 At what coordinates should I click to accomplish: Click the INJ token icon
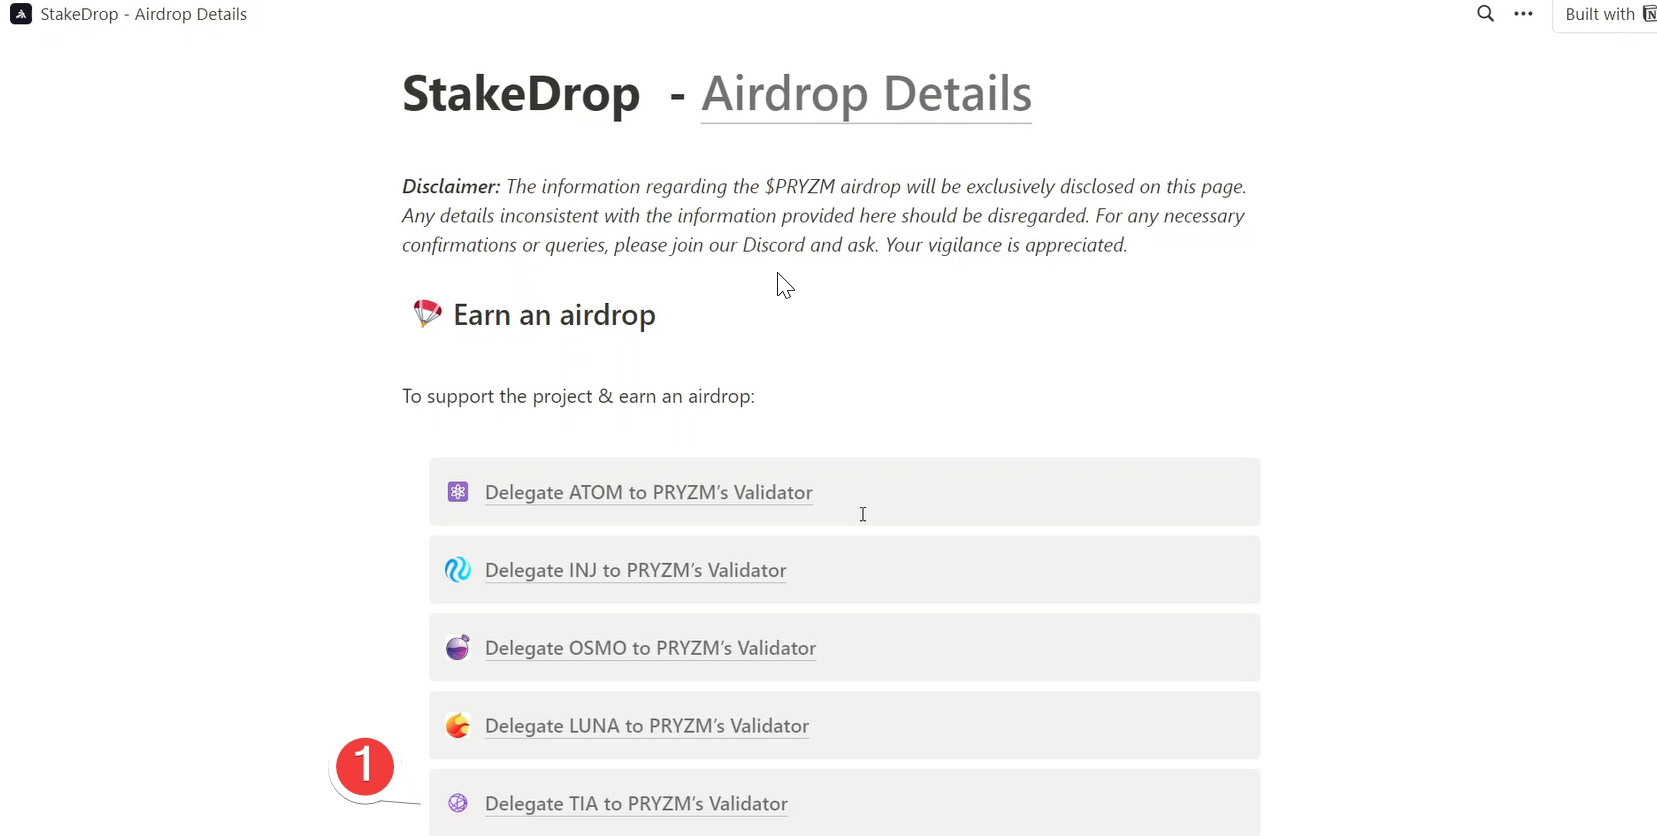tap(458, 570)
